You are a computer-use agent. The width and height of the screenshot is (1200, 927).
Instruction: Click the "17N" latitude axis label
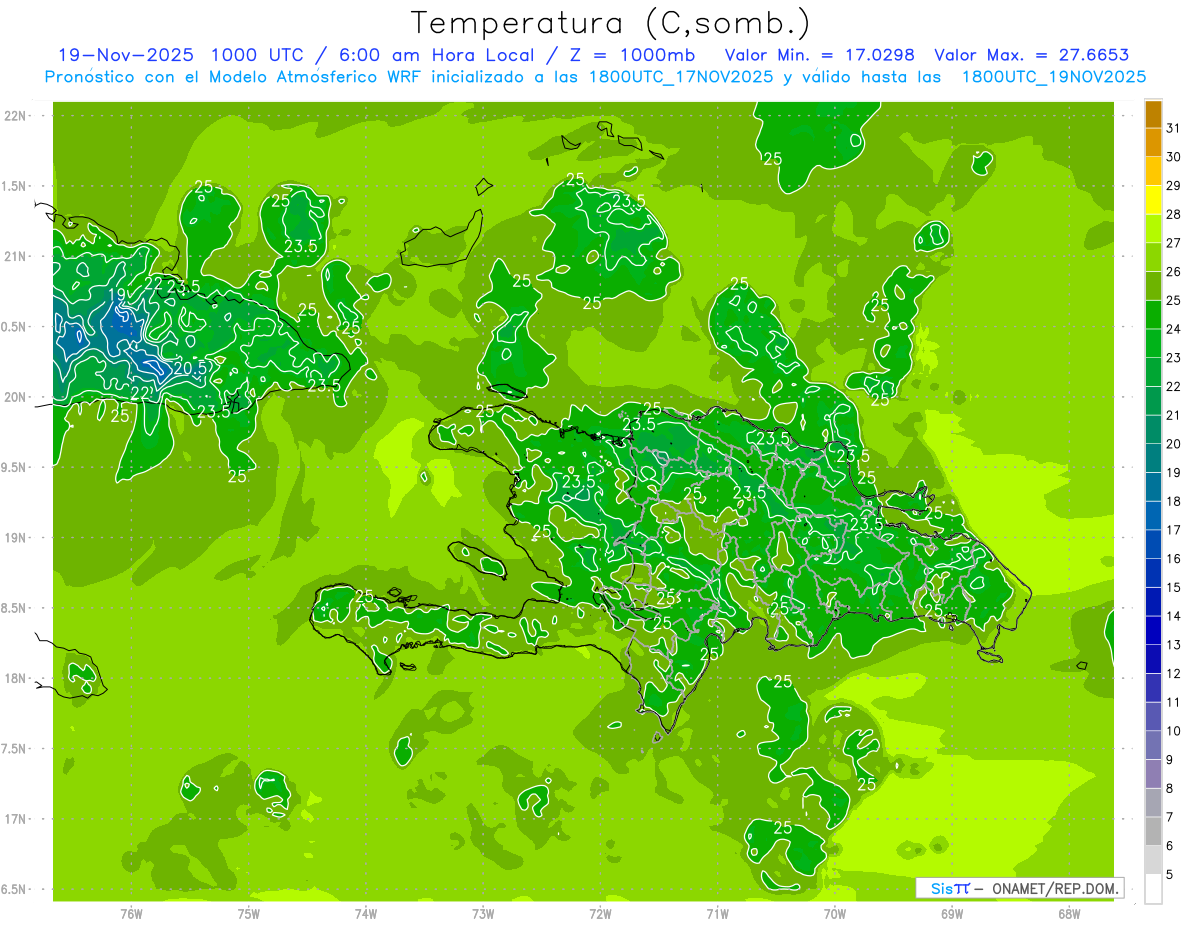click(x=15, y=819)
